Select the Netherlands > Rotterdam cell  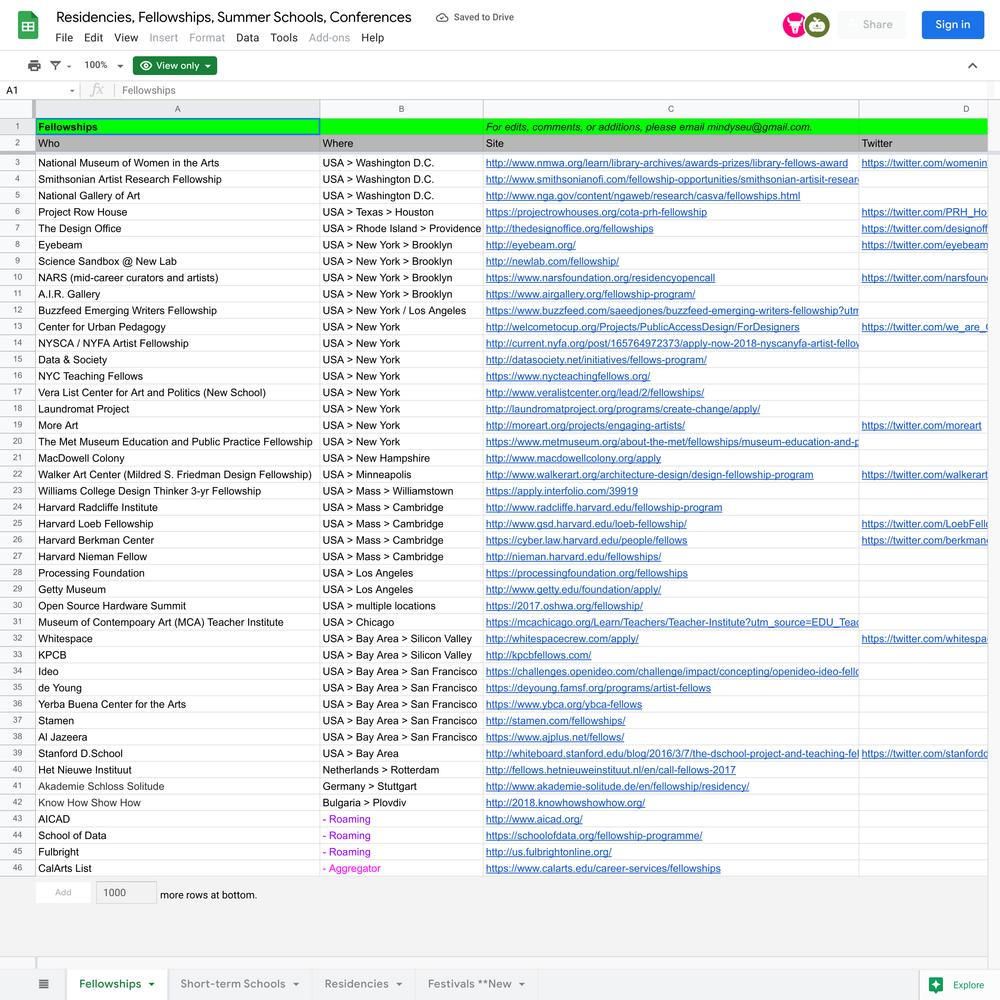[x=401, y=770]
